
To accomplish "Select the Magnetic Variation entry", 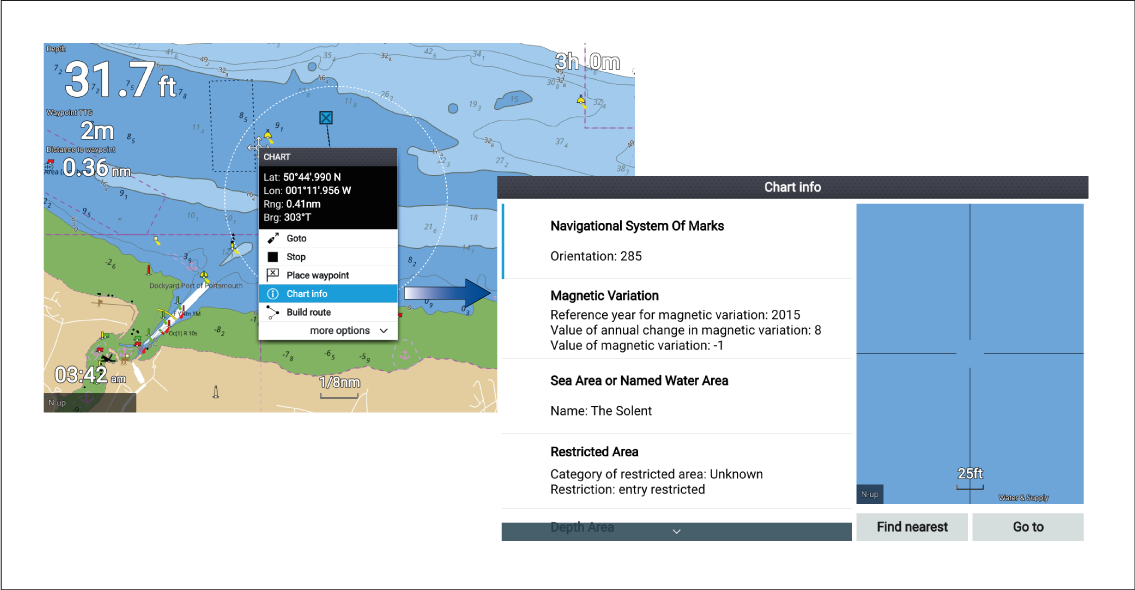I will (677, 319).
